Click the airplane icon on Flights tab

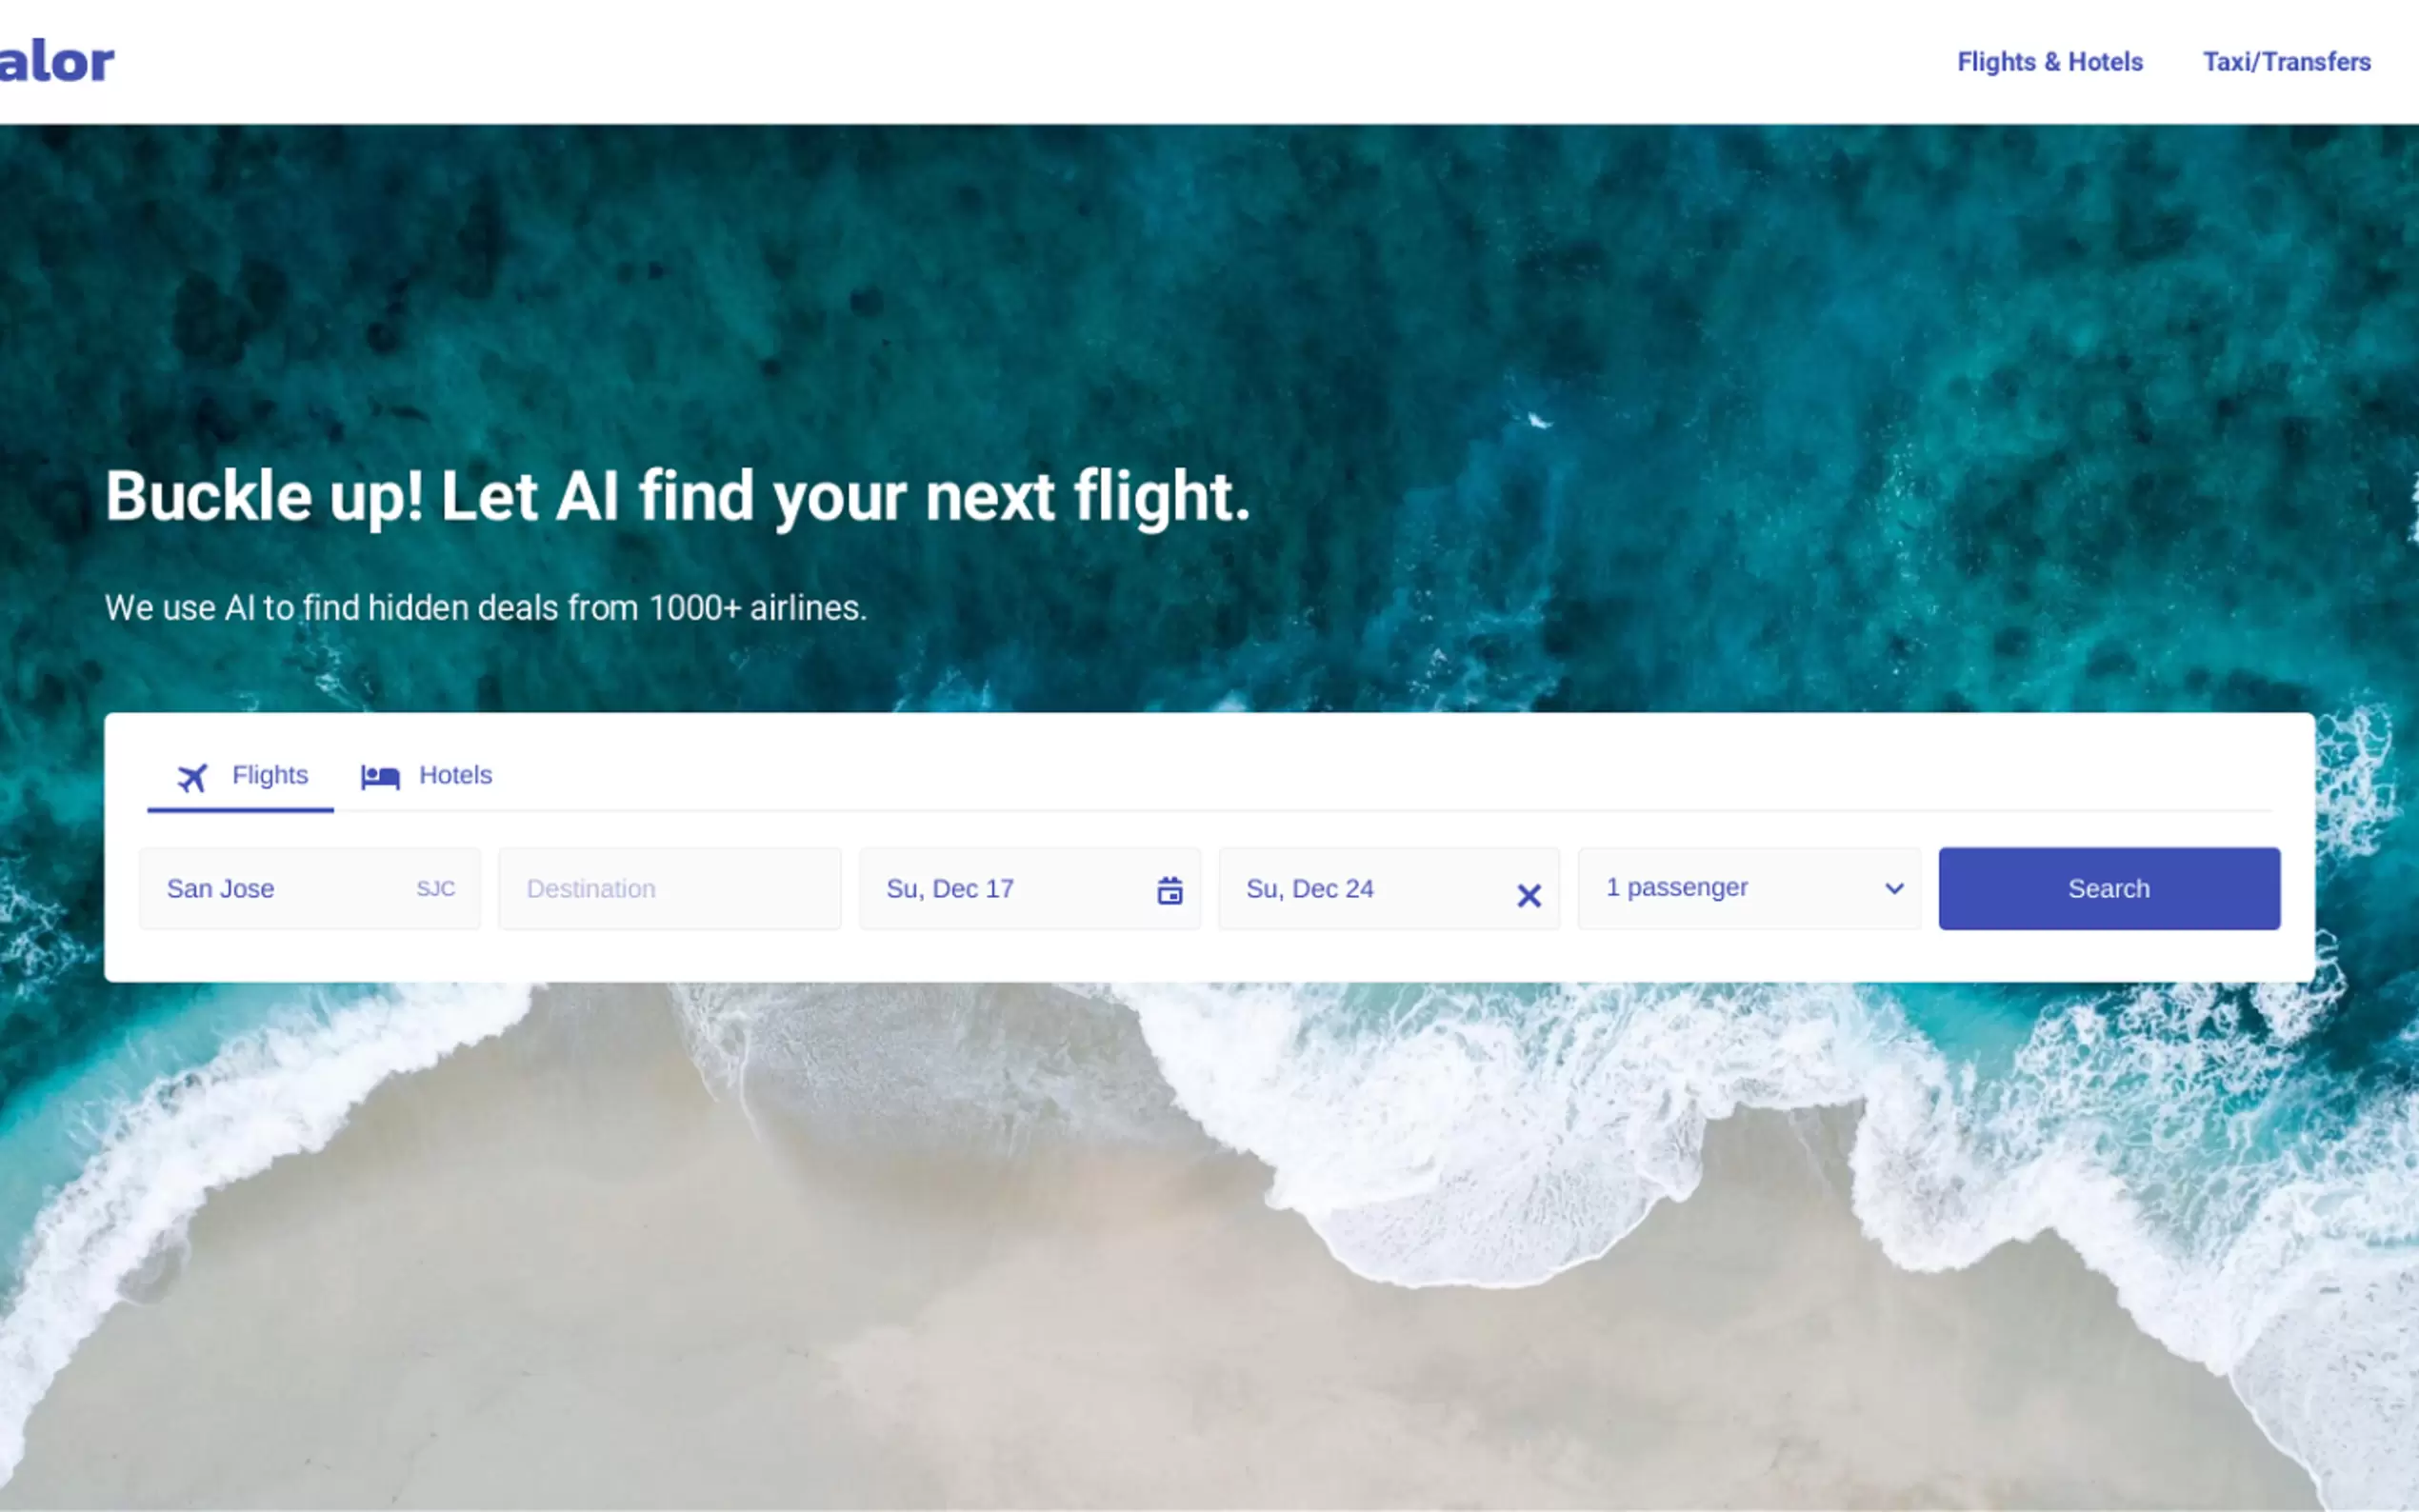coord(192,777)
